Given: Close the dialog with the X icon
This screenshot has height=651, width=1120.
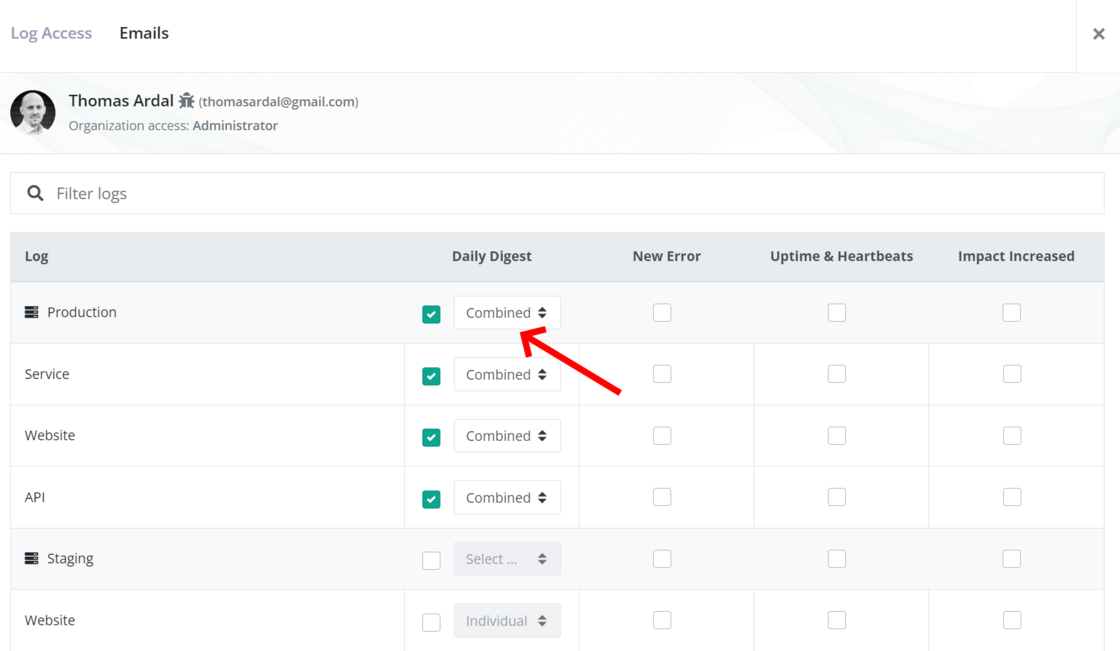Looking at the screenshot, I should pyautogui.click(x=1099, y=34).
